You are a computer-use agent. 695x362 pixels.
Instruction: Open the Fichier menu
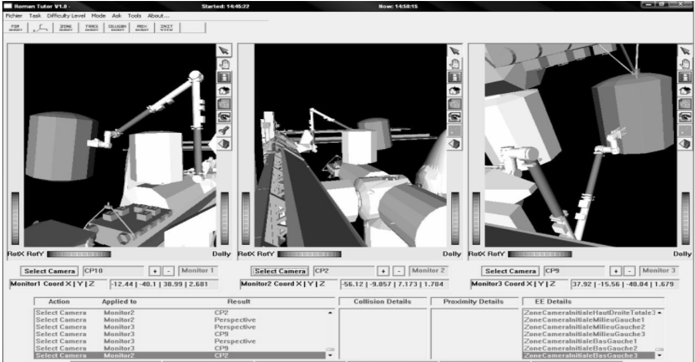pos(14,16)
